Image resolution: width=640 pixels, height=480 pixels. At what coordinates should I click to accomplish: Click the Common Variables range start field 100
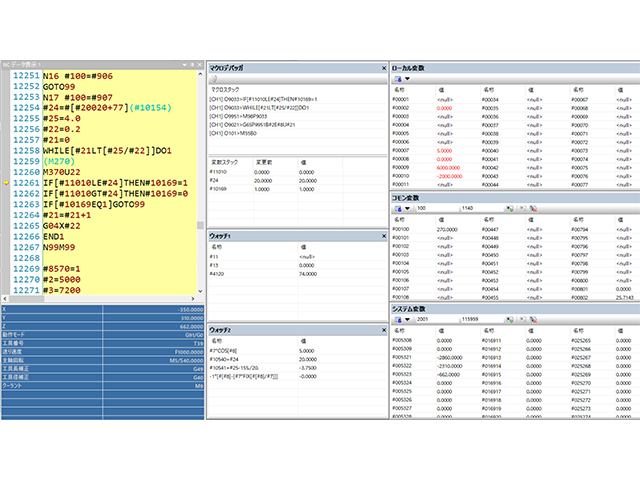click(x=437, y=208)
